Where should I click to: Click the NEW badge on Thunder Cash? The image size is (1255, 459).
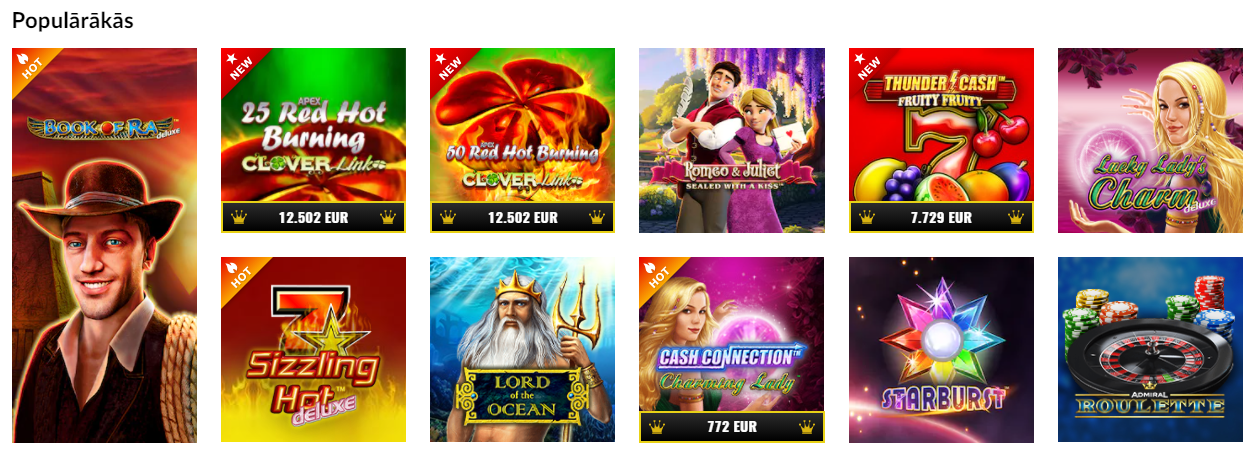865,65
